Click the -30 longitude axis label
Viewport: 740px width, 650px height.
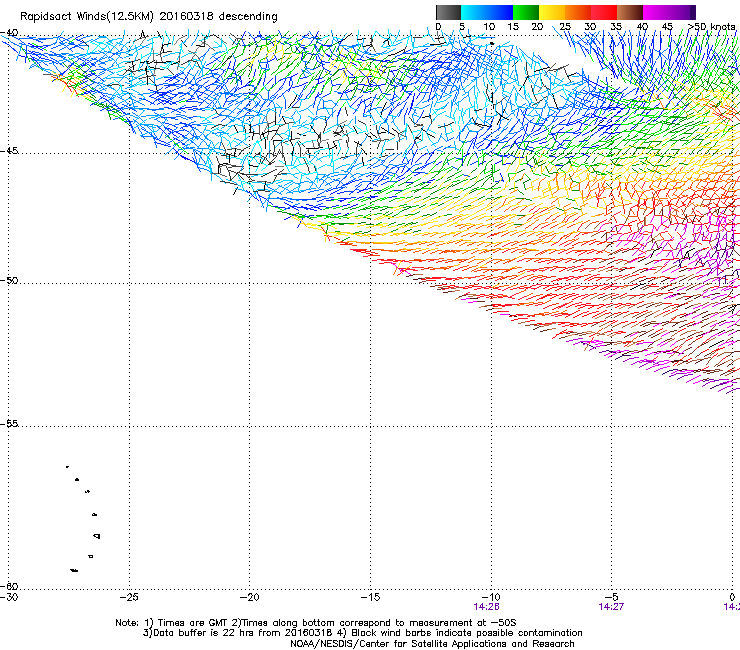point(9,597)
